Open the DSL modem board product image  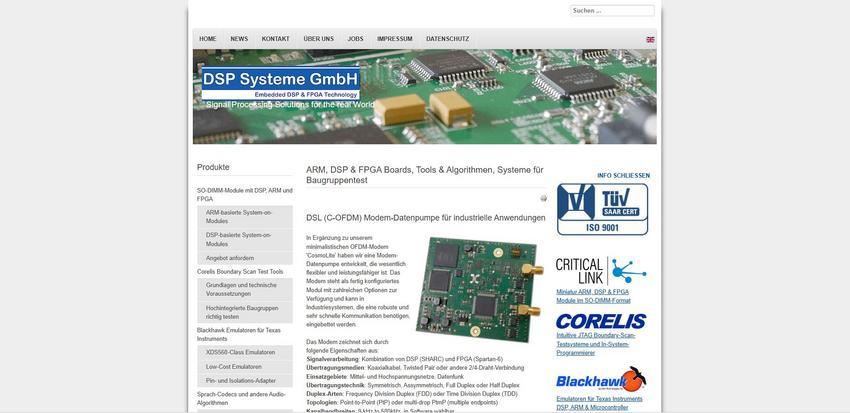coord(480,289)
